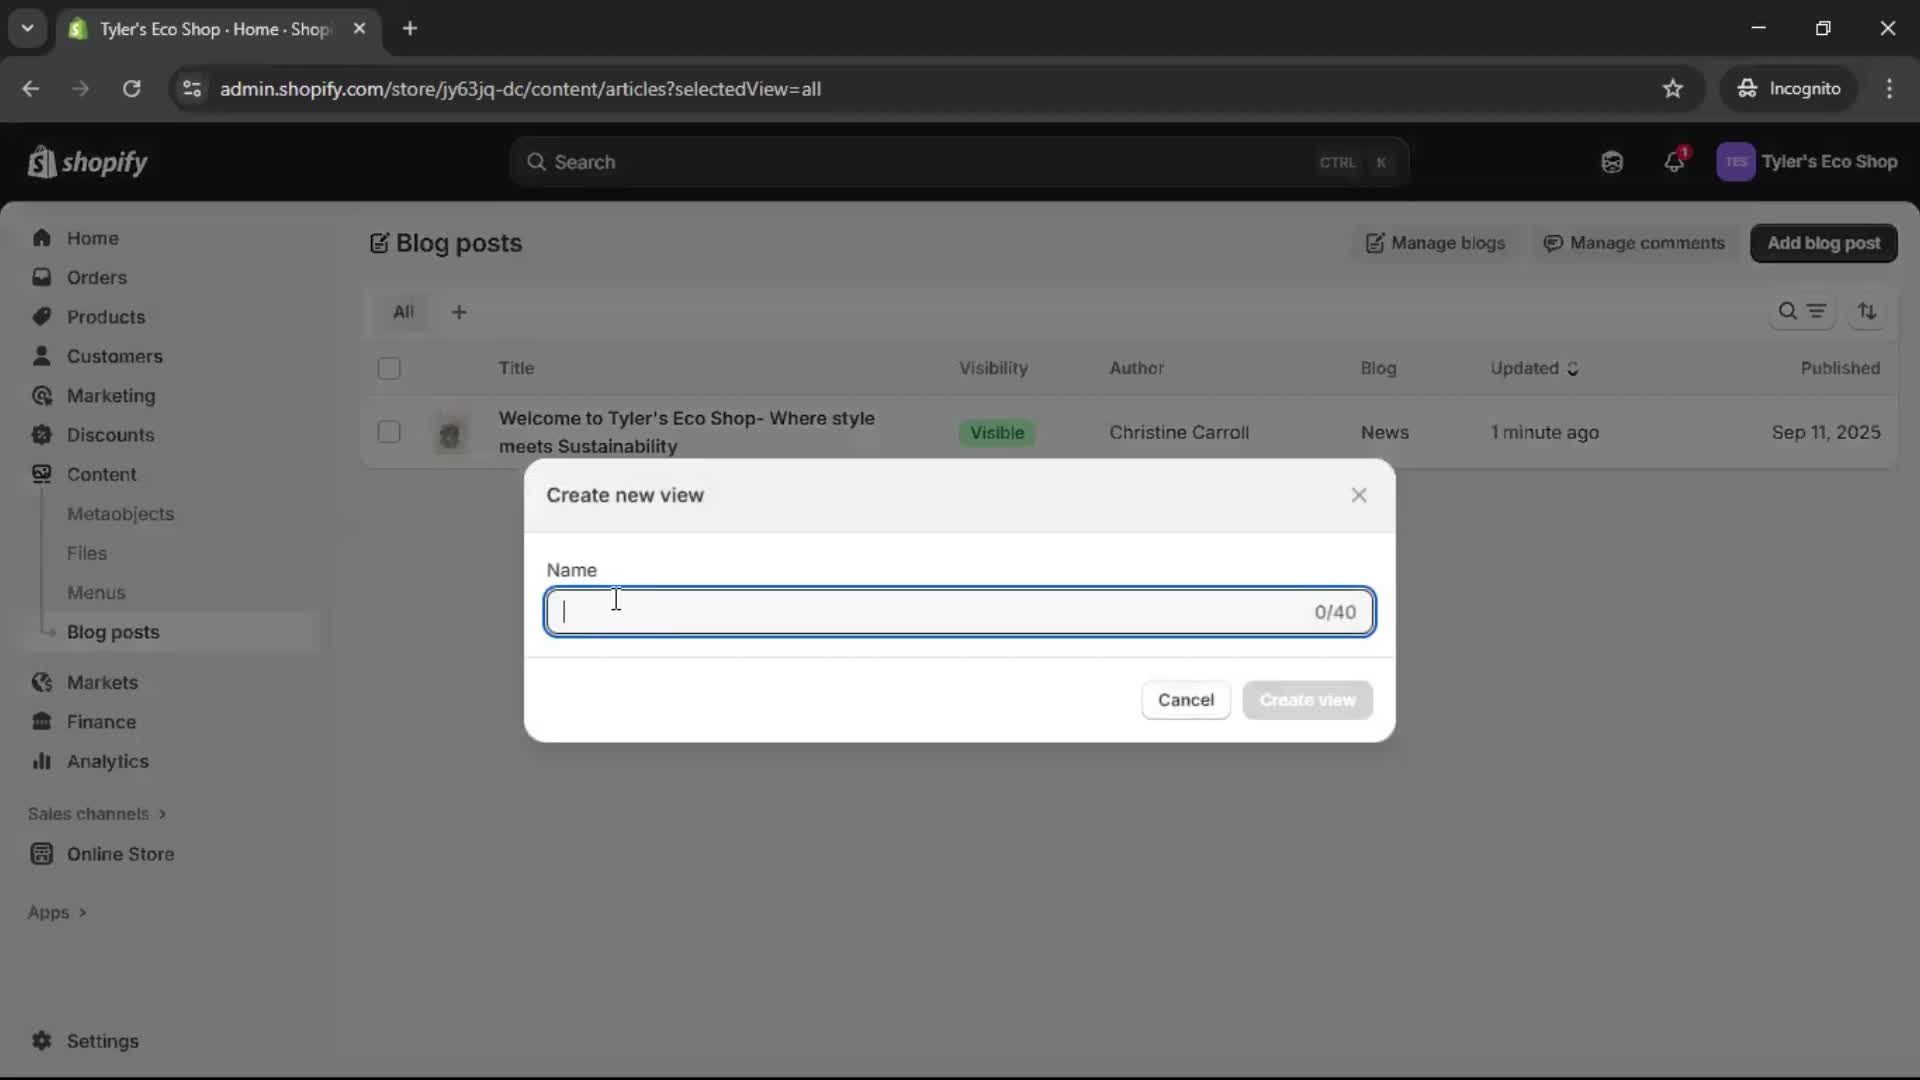Open Shopify notifications bell
The height and width of the screenshot is (1080, 1920).
(x=1675, y=161)
